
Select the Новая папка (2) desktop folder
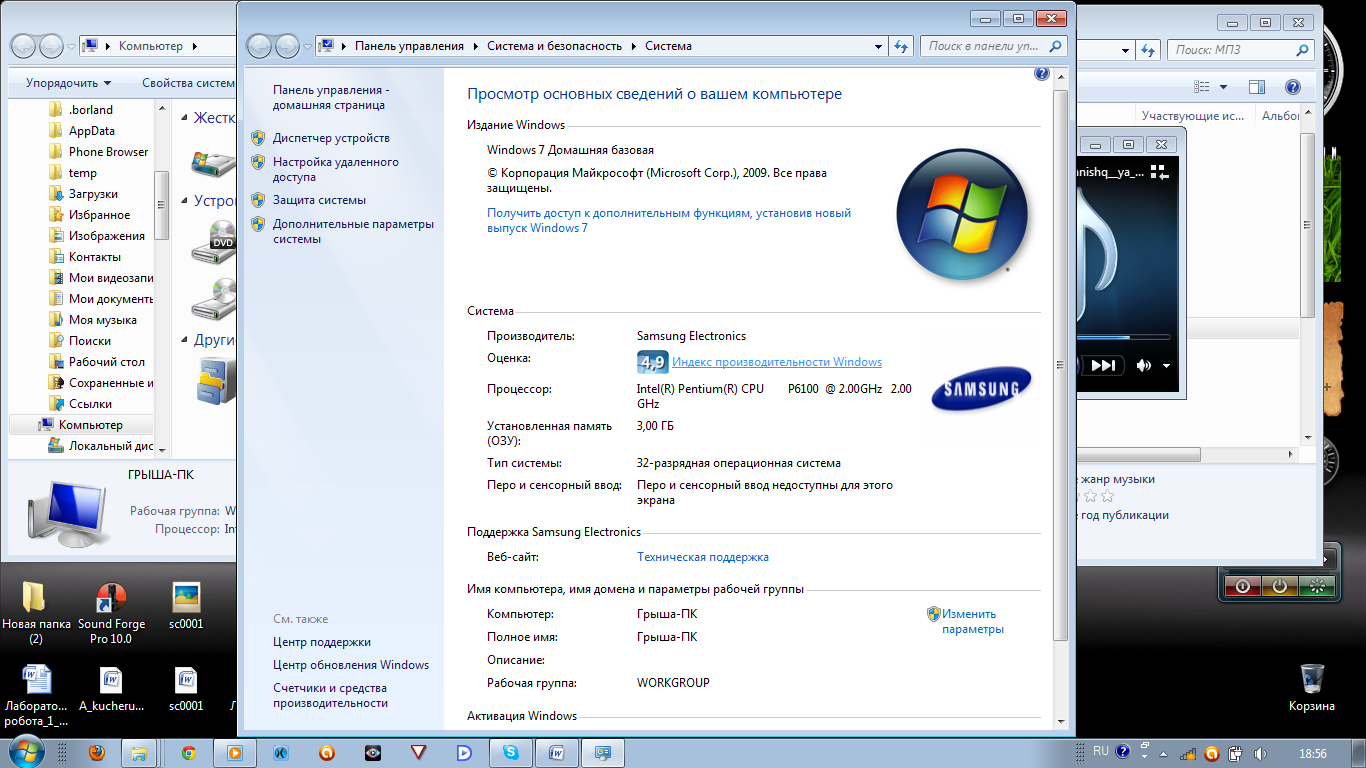pyautogui.click(x=35, y=614)
